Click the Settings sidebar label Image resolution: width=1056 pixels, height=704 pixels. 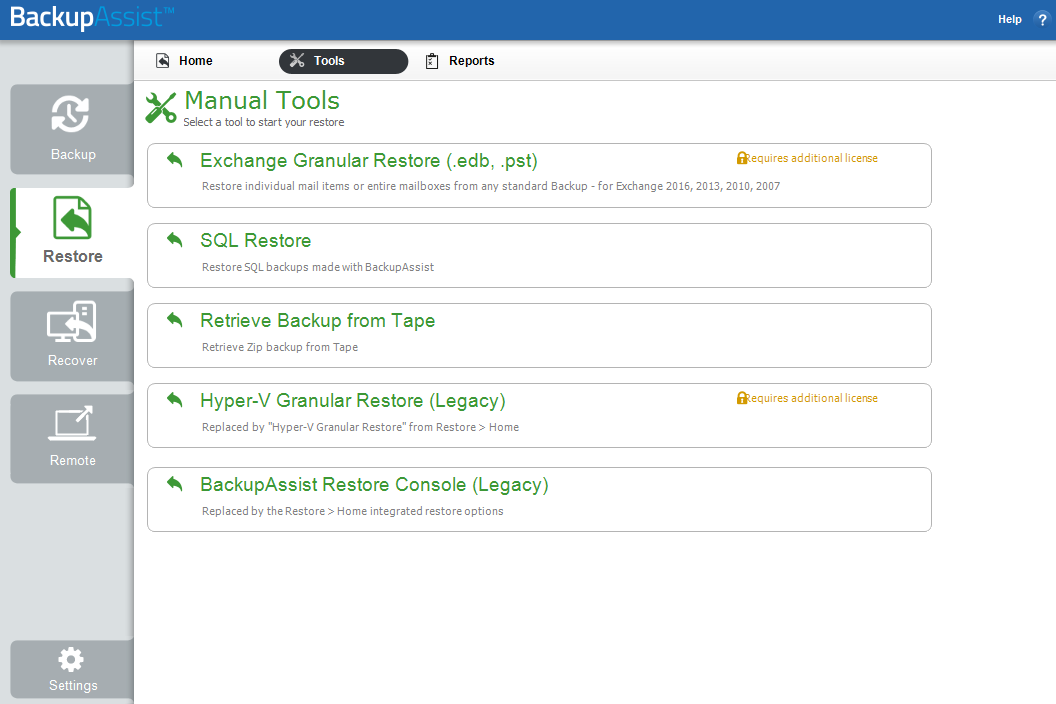[x=73, y=685]
